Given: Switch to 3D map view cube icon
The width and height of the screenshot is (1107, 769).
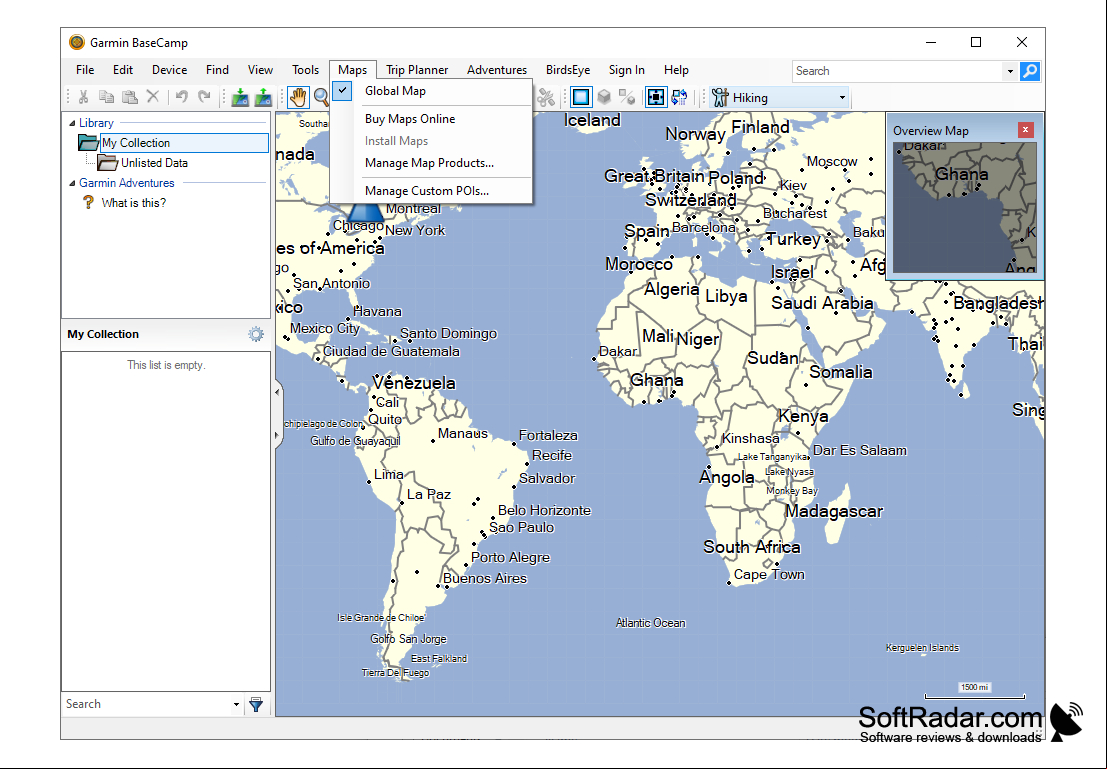Looking at the screenshot, I should coord(604,97).
